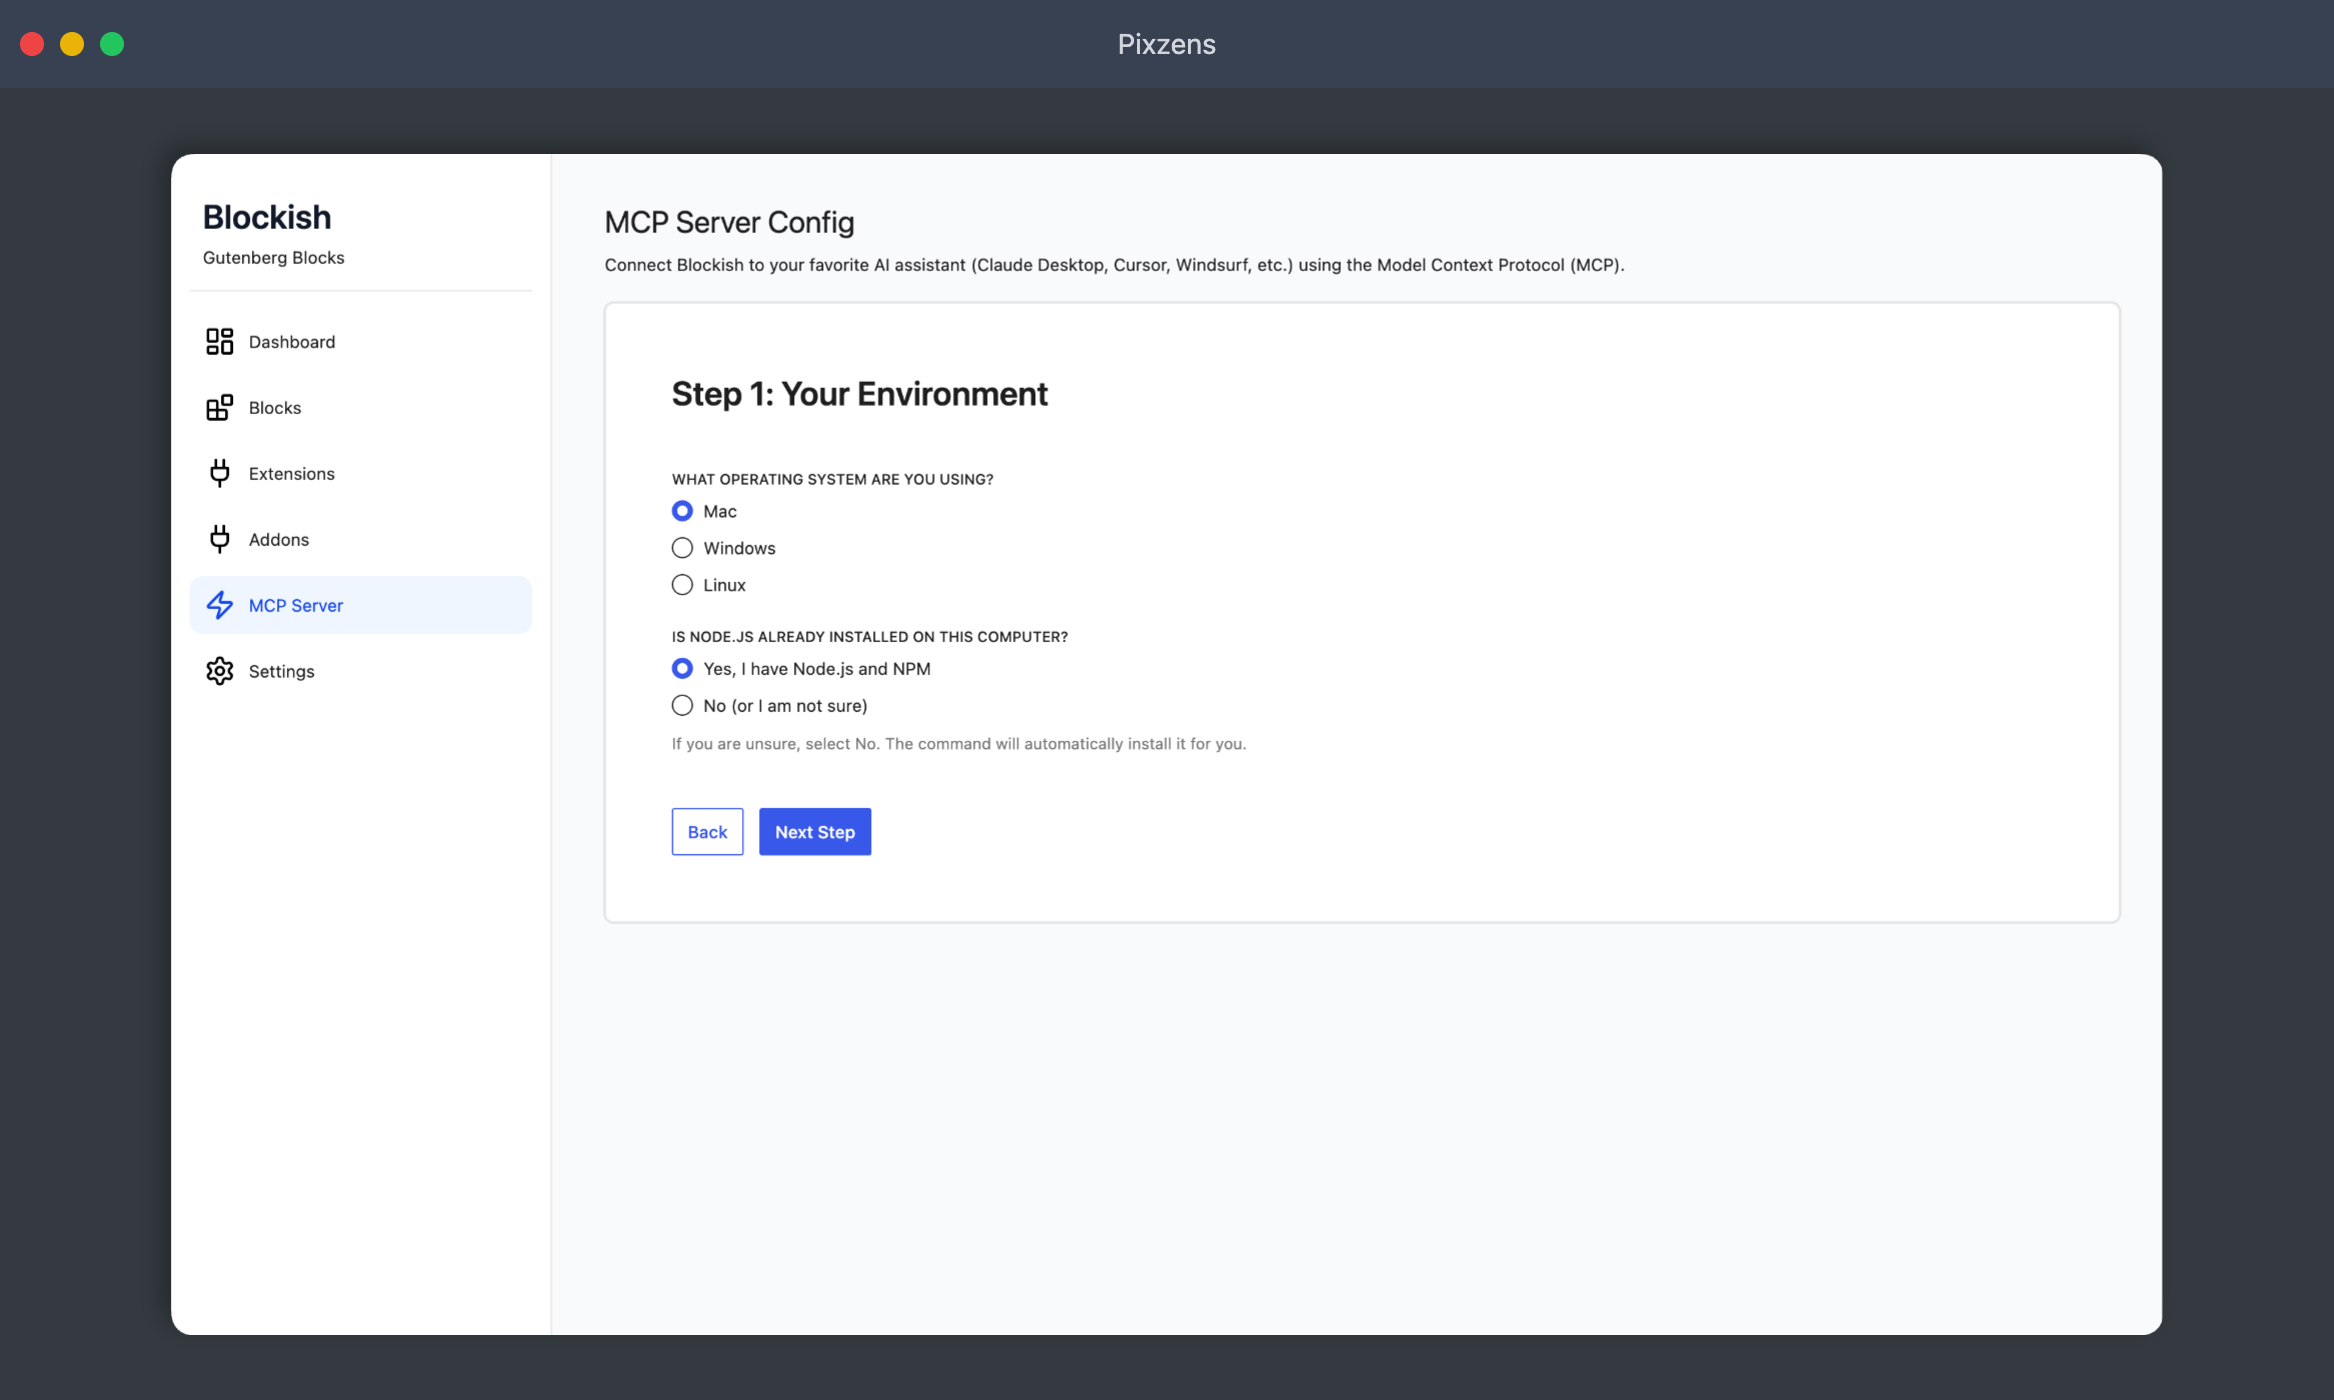Open the Settings menu label
This screenshot has height=1400, width=2334.
coord(282,671)
